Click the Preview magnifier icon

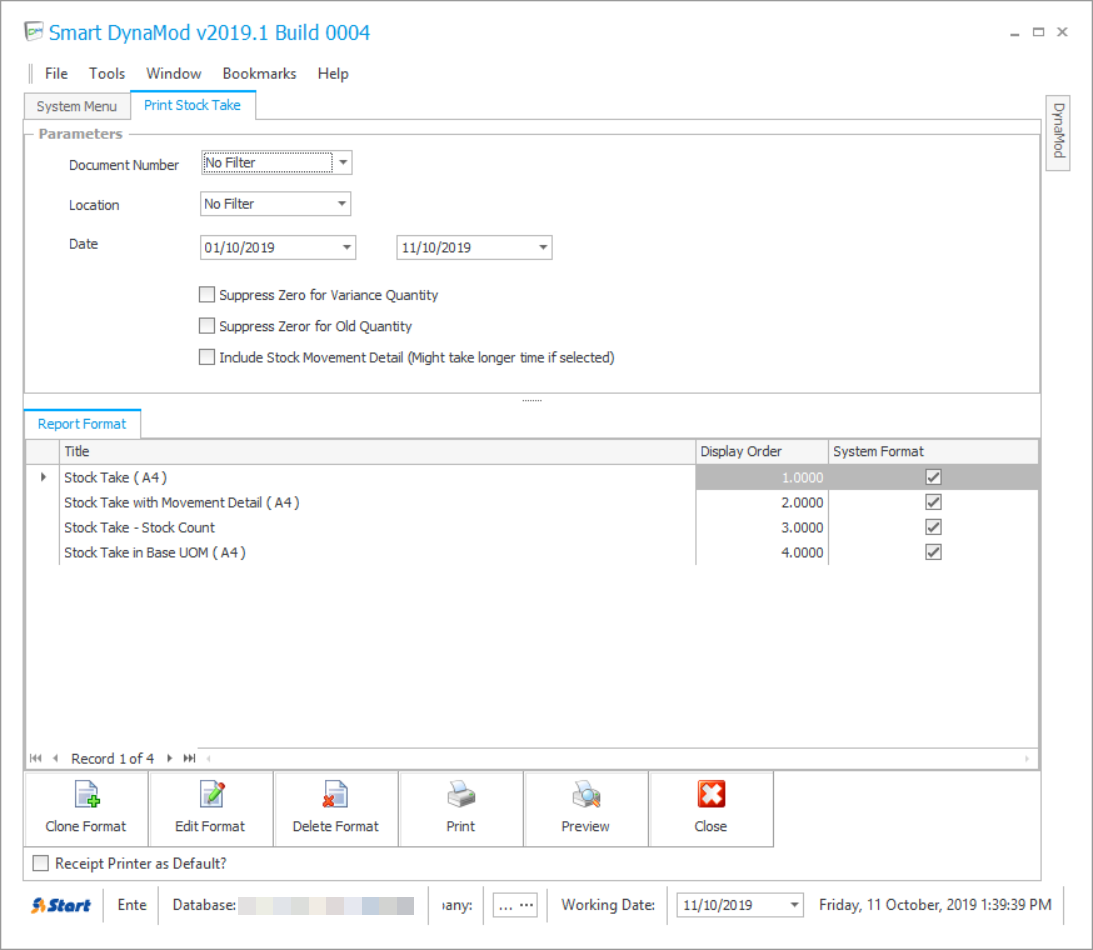pyautogui.click(x=586, y=795)
